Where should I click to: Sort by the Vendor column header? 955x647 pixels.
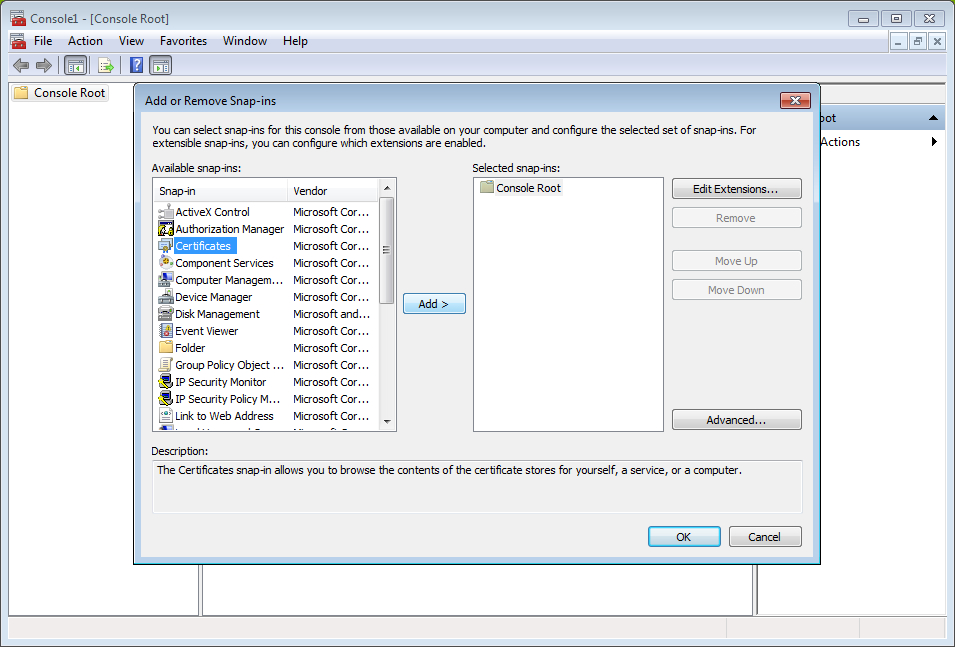tap(333, 191)
